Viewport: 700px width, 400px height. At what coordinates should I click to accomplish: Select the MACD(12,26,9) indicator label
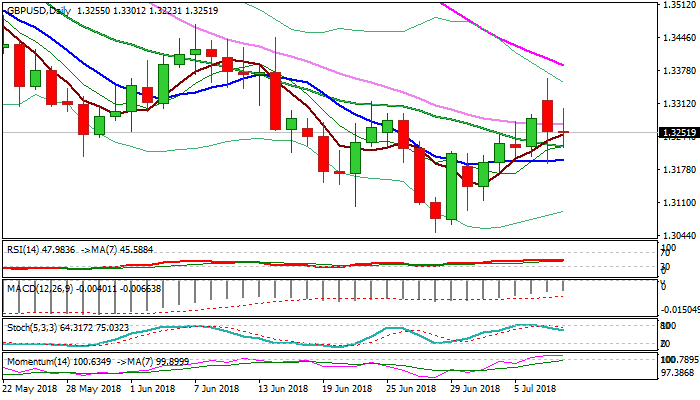[x=40, y=289]
